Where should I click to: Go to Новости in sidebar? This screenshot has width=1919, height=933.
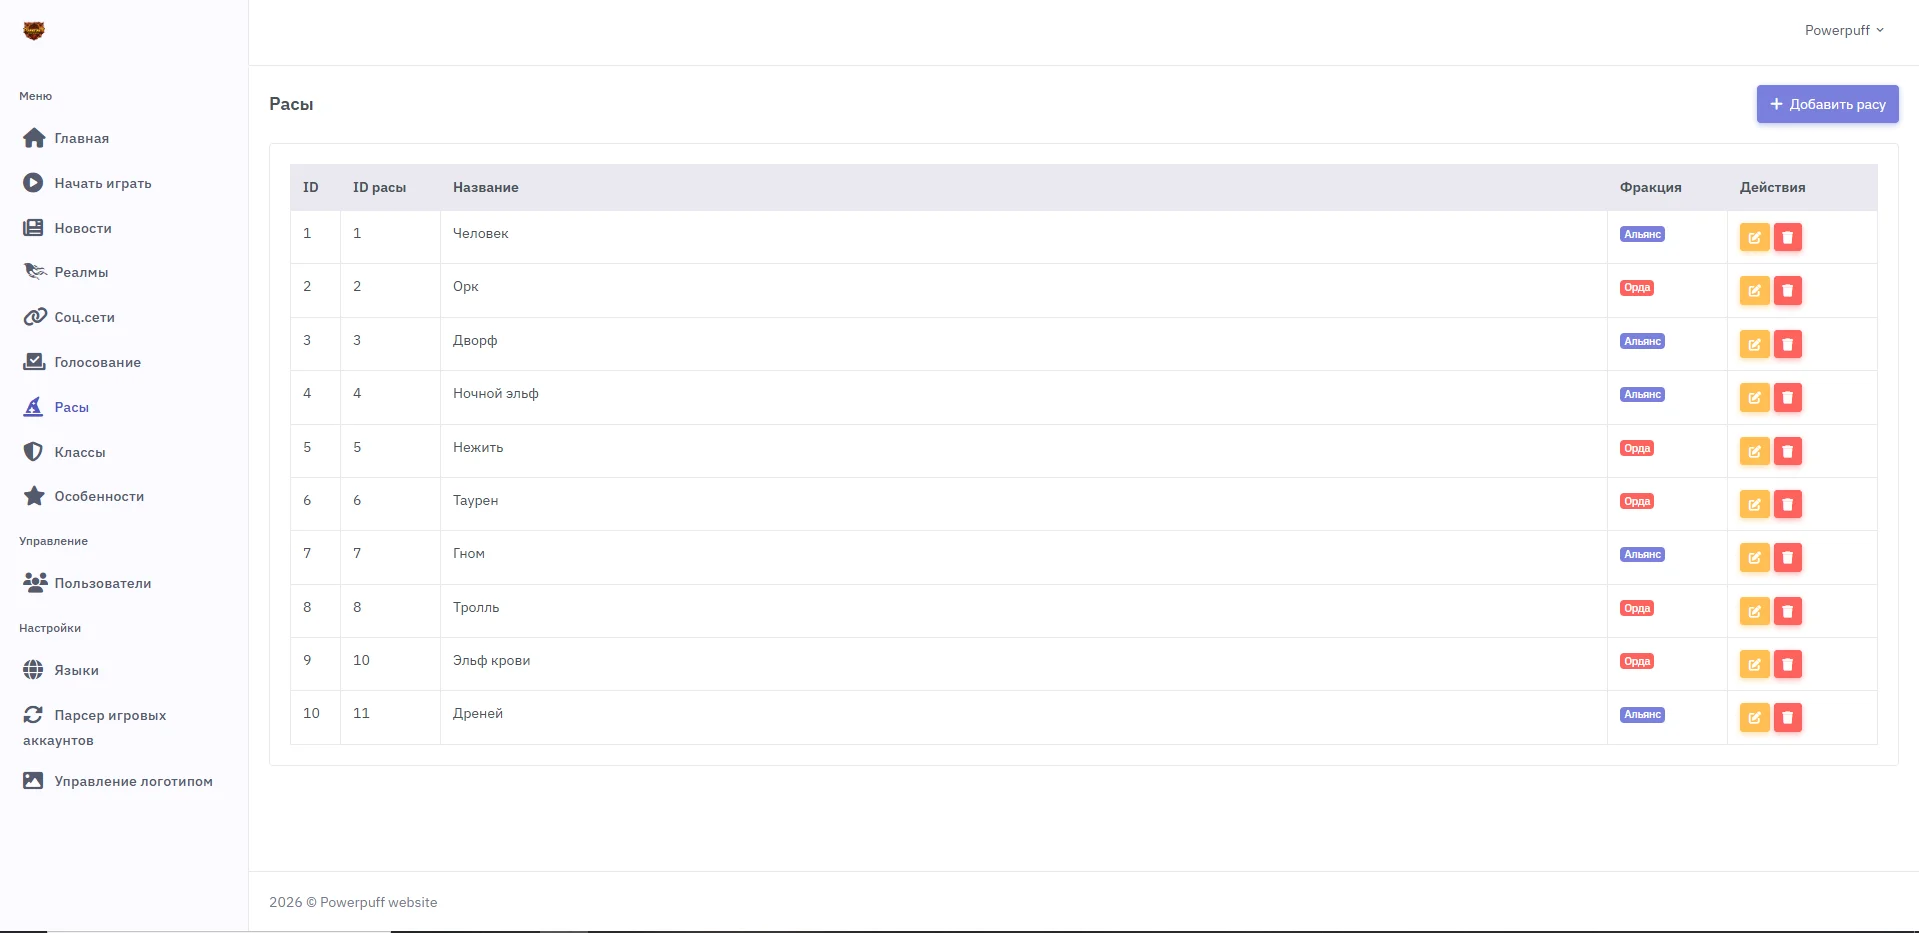[83, 228]
